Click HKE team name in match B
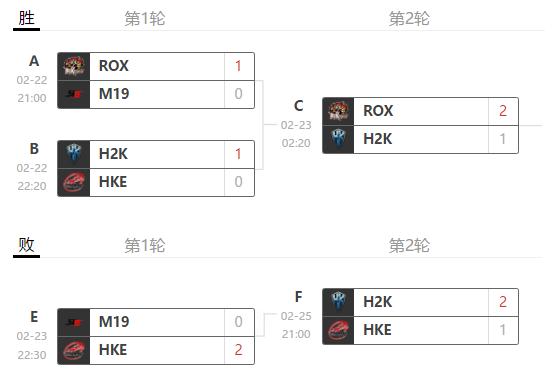Screen dimensions: 545x385 [x=113, y=182]
